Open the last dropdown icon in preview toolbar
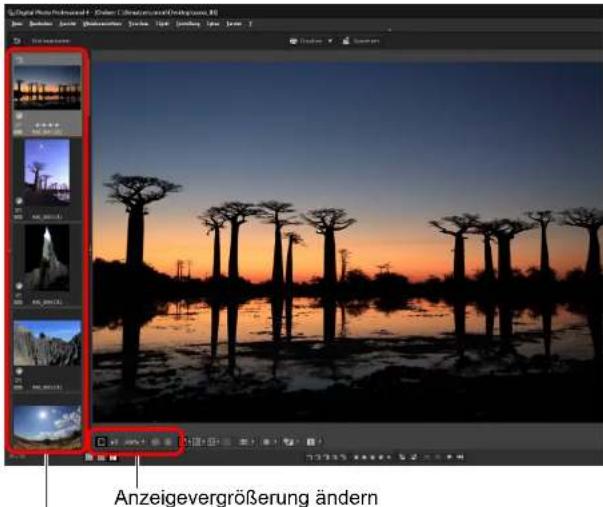Image resolution: width=603 pixels, height=507 pixels. pyautogui.click(x=313, y=442)
